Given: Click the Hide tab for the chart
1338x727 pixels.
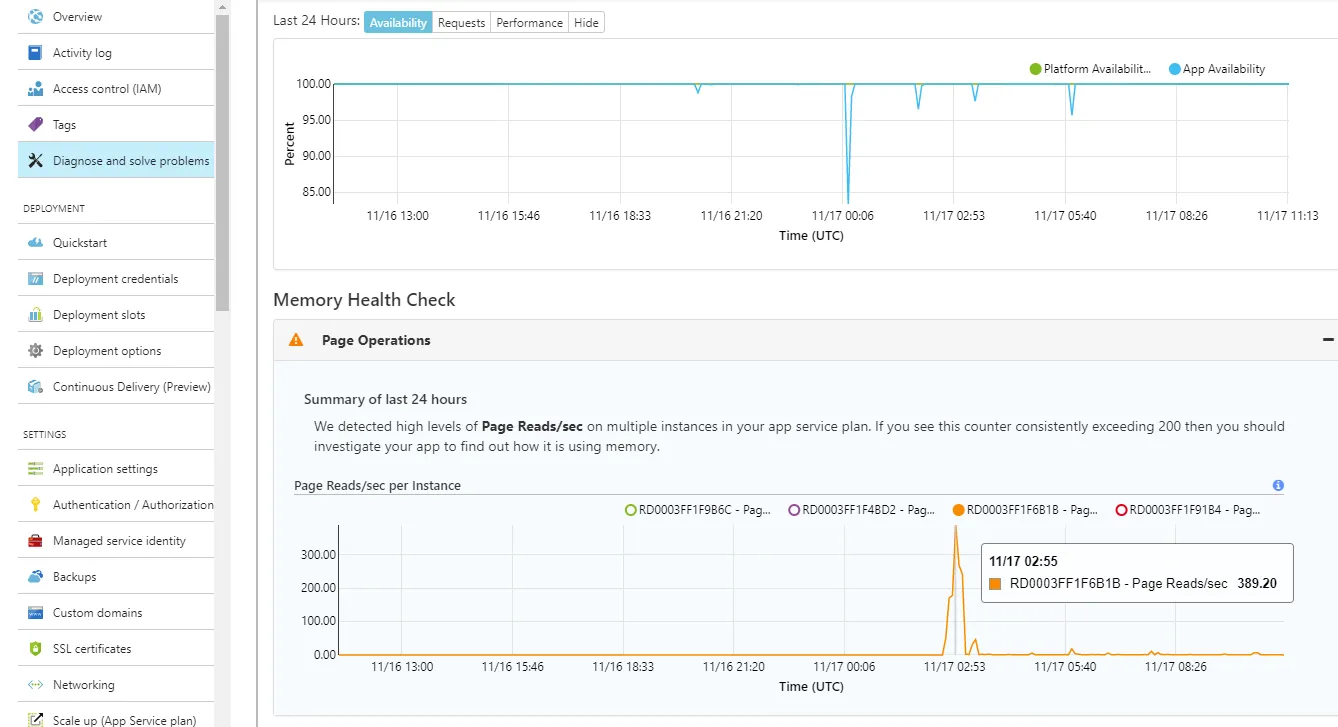Looking at the screenshot, I should (x=586, y=22).
